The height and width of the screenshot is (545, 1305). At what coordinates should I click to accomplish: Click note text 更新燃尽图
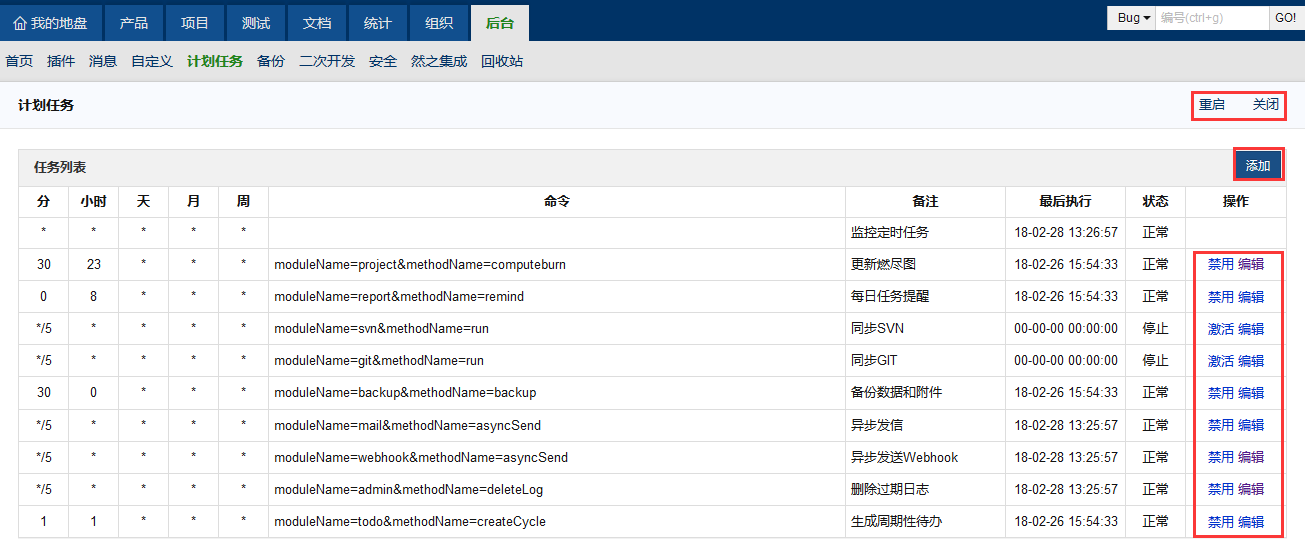[x=883, y=265]
